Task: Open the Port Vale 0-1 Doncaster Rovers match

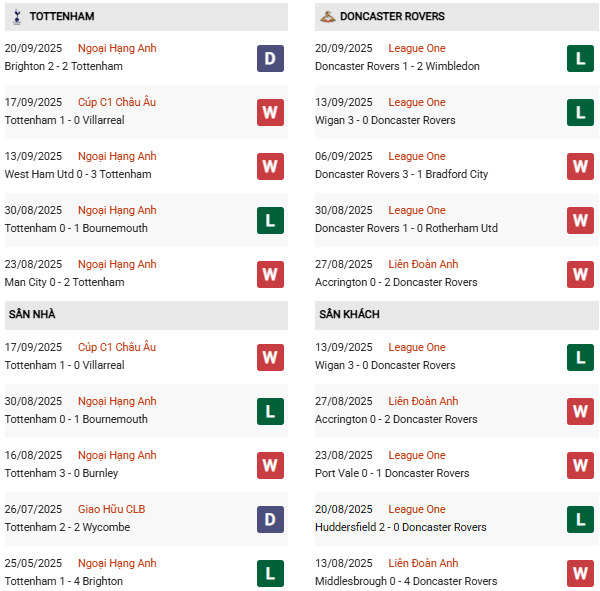Action: pos(392,473)
